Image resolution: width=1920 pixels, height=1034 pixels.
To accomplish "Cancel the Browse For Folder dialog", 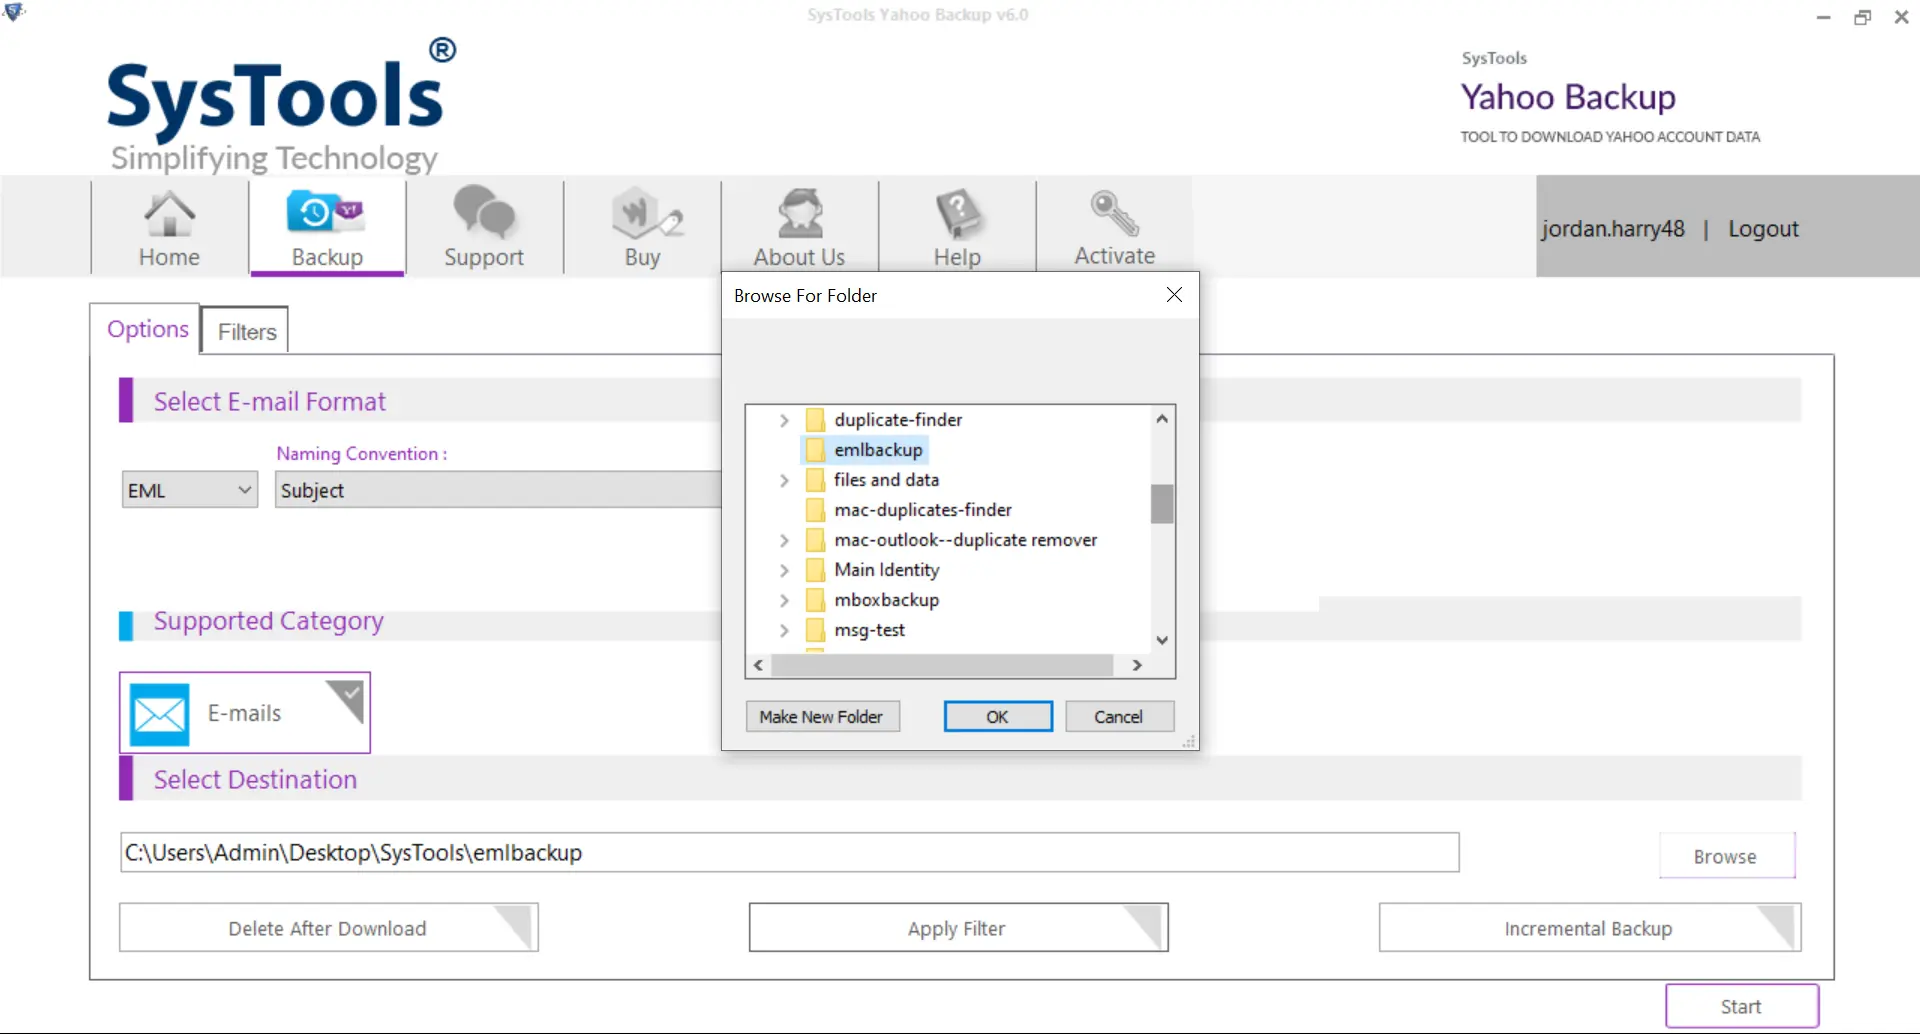I will pyautogui.click(x=1119, y=716).
